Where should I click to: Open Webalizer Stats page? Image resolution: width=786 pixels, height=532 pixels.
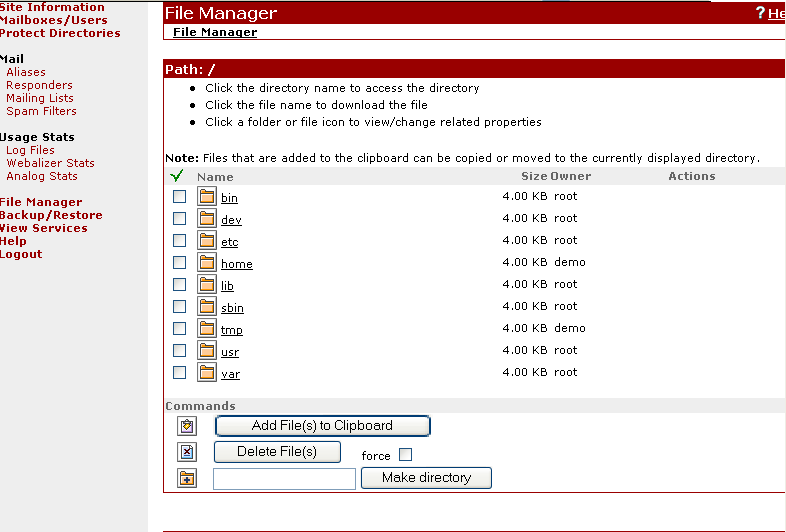pos(50,163)
